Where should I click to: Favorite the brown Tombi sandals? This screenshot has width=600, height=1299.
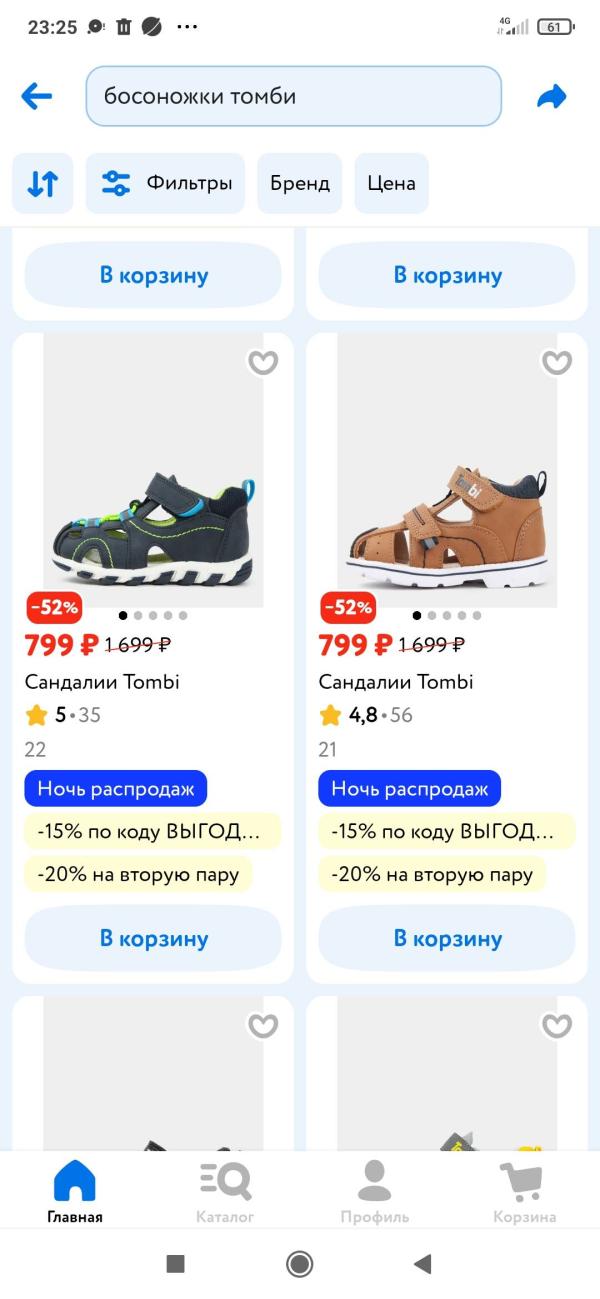557,362
